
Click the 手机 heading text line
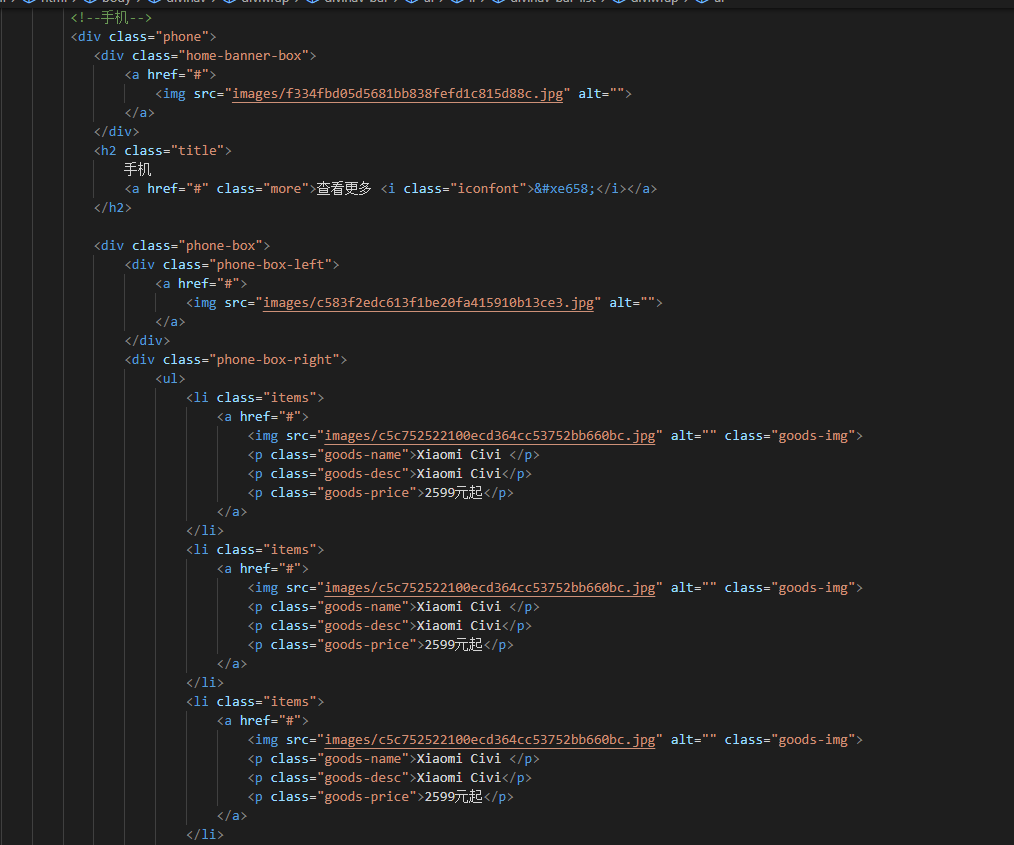point(138,169)
